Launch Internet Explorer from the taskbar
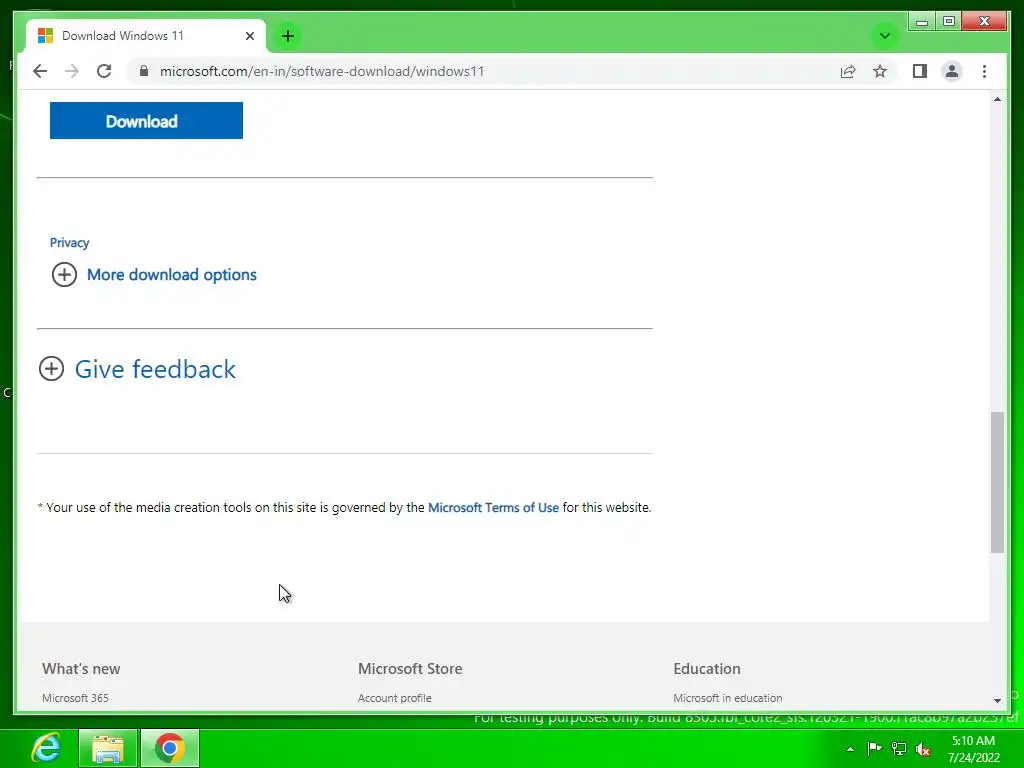This screenshot has width=1024, height=768. tap(46, 748)
